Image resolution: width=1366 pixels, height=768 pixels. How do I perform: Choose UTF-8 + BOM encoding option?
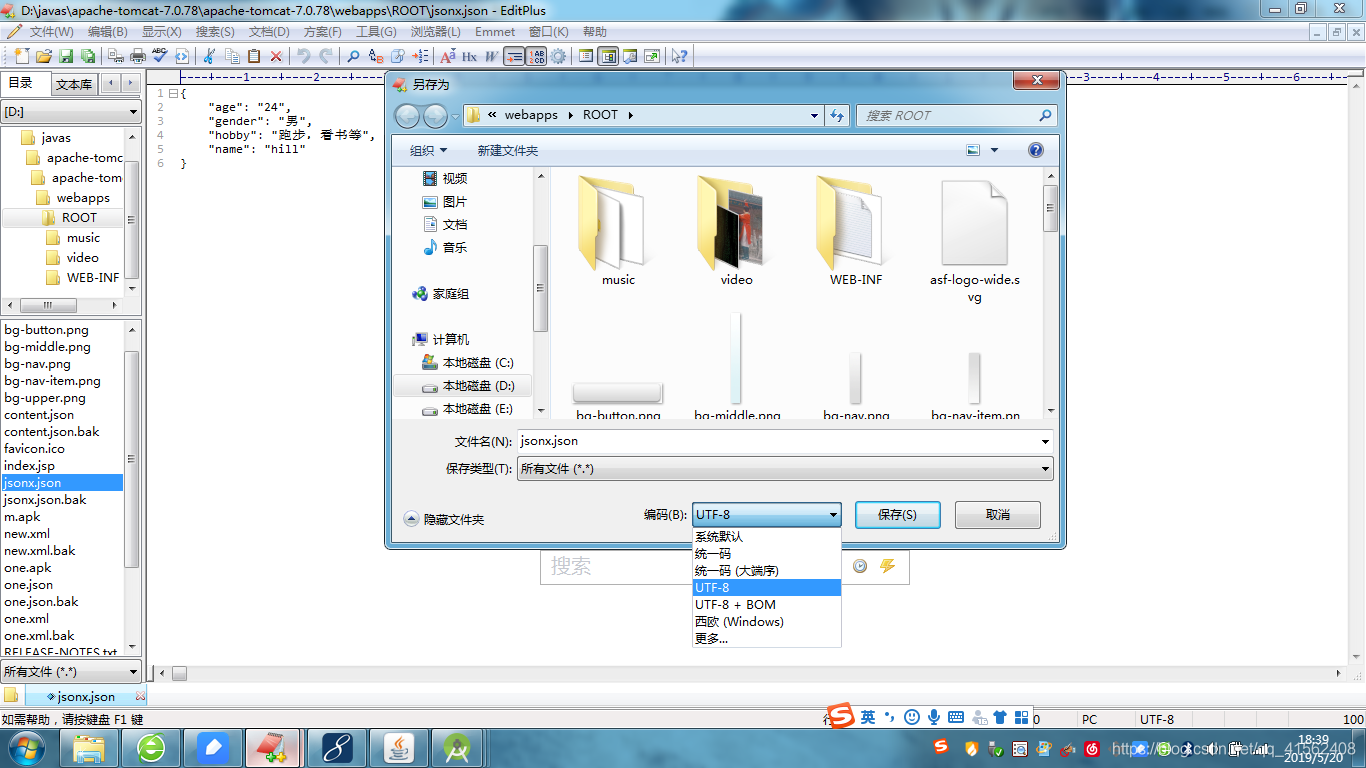(767, 604)
